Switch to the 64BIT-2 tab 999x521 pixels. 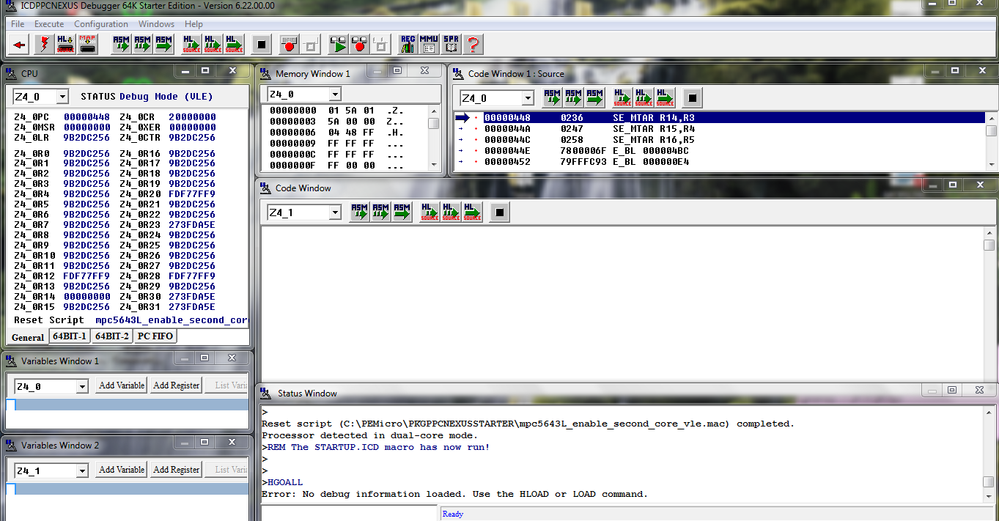[112, 336]
